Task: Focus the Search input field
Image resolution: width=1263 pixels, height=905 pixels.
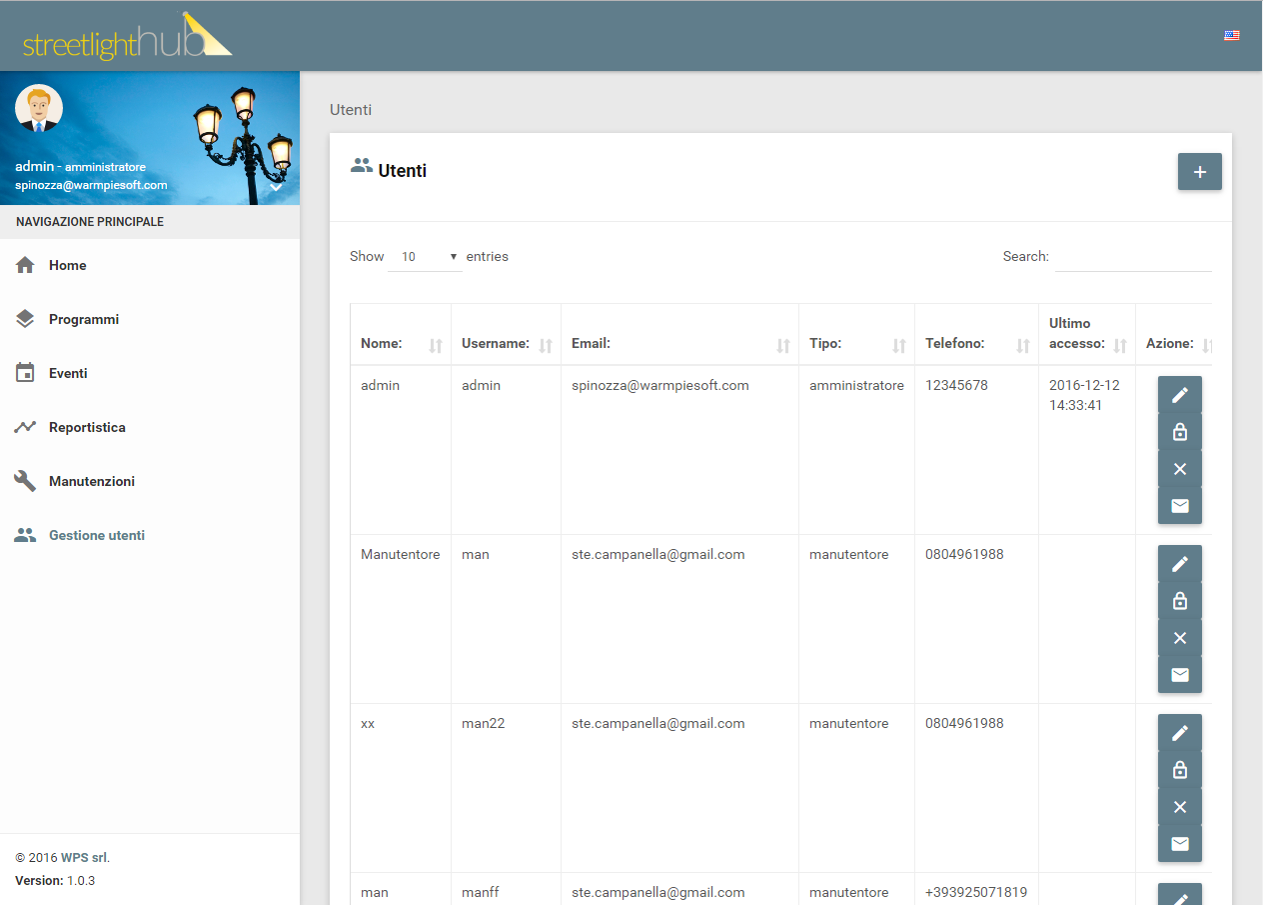Action: pyautogui.click(x=1133, y=257)
